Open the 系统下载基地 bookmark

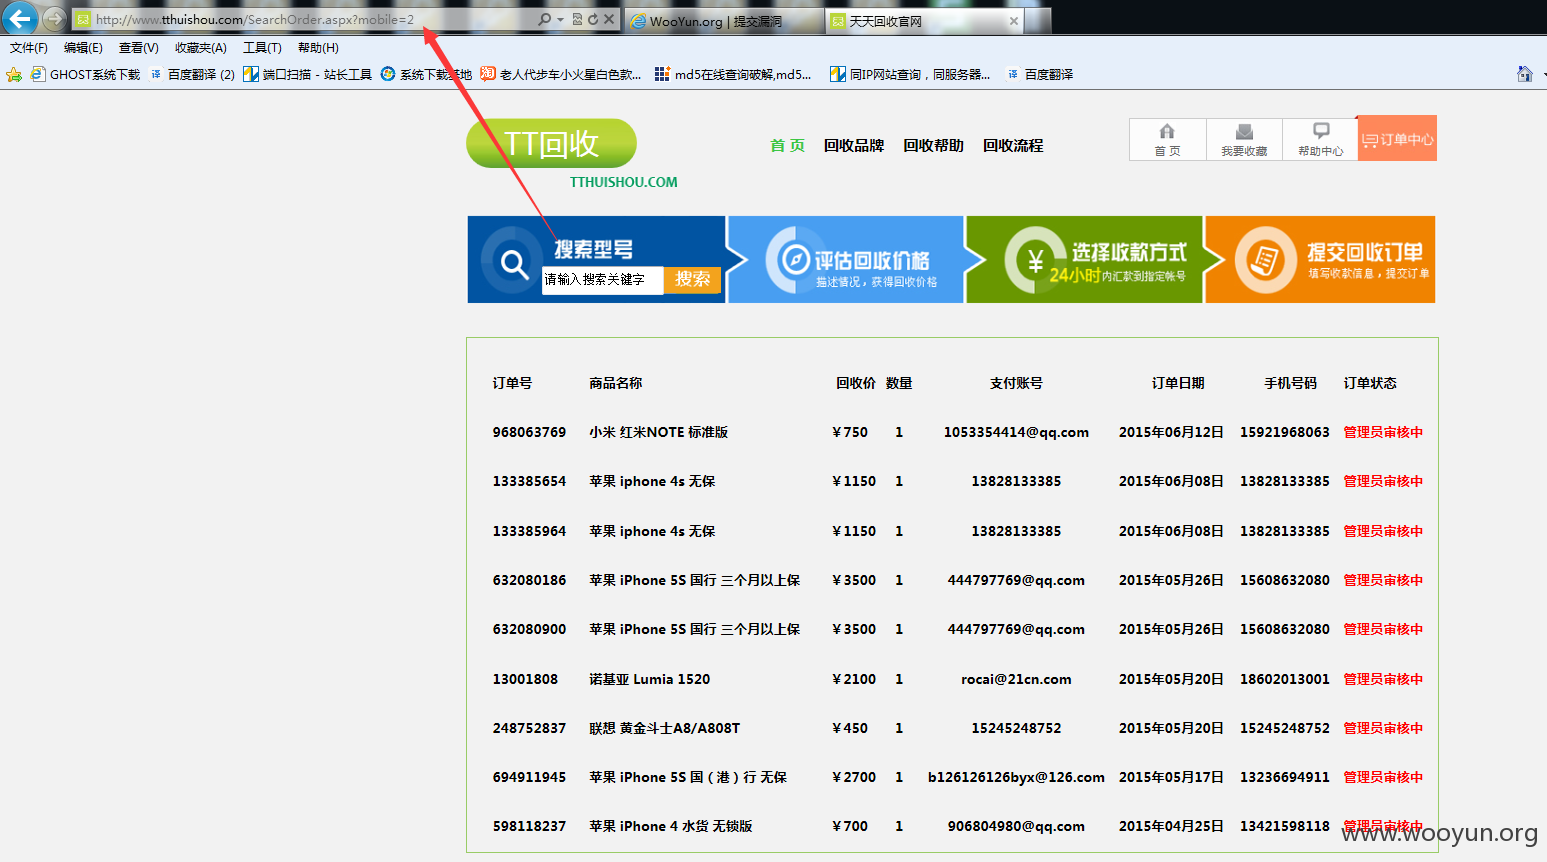pyautogui.click(x=426, y=74)
